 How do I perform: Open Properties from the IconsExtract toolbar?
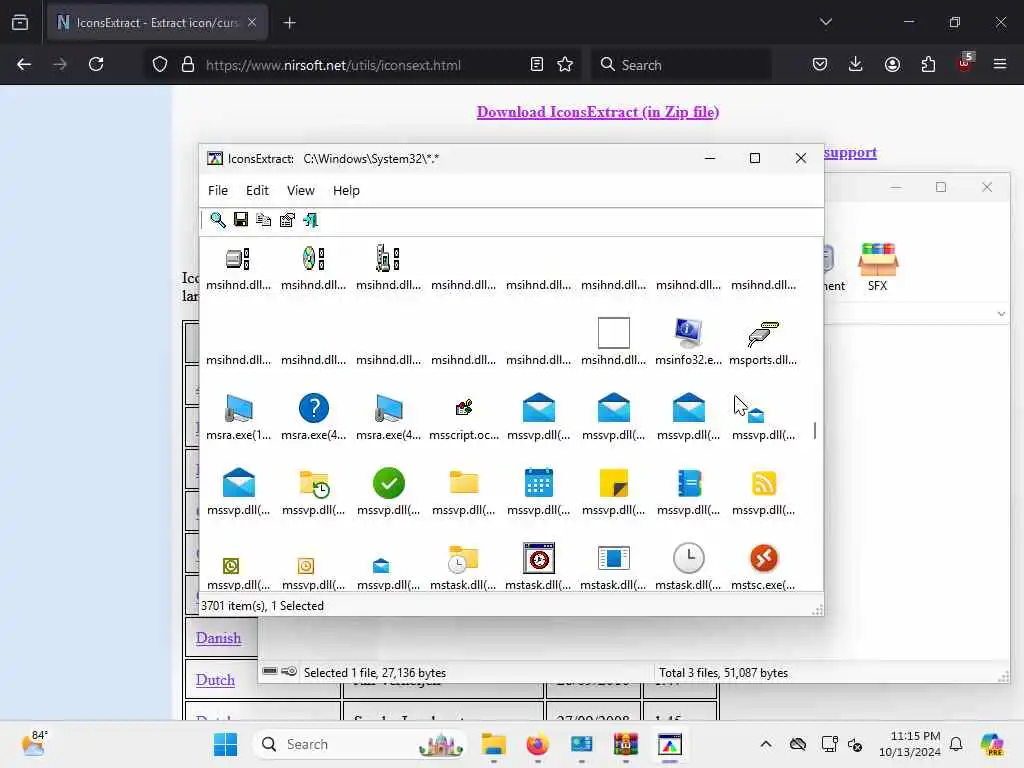287,220
